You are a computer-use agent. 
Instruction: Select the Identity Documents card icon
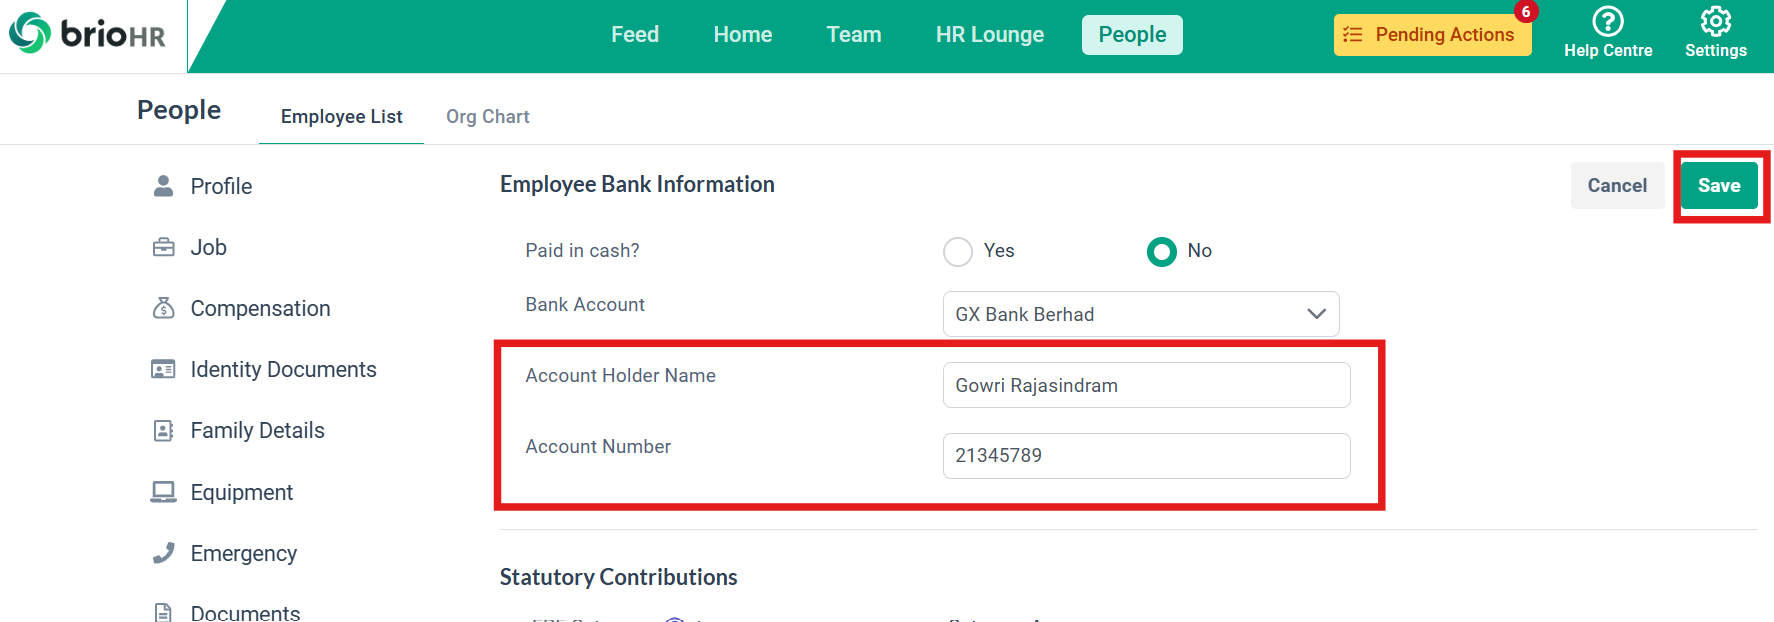click(163, 369)
